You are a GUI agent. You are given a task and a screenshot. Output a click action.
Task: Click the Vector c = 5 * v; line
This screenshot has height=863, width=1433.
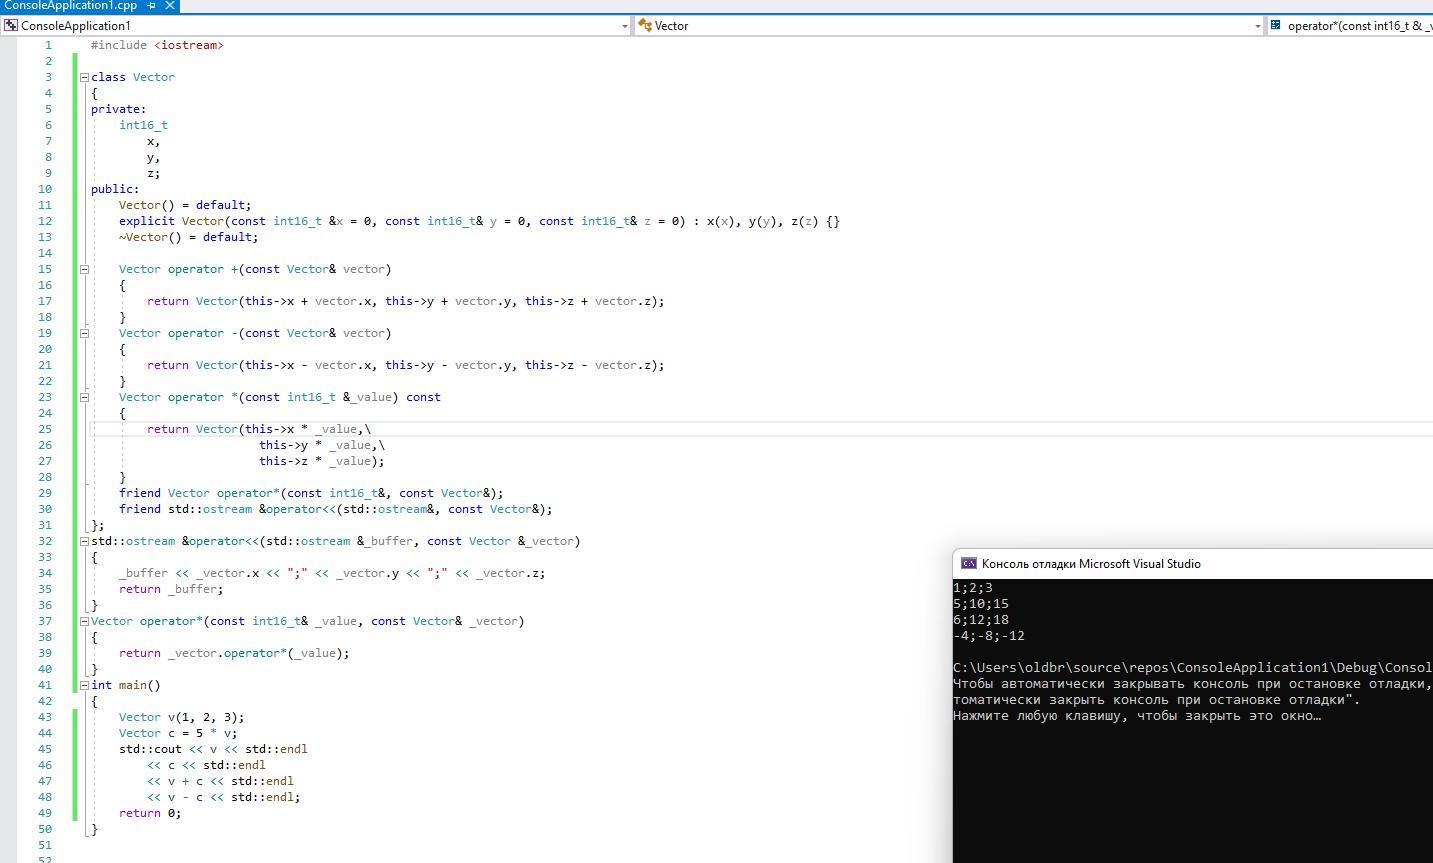click(178, 733)
